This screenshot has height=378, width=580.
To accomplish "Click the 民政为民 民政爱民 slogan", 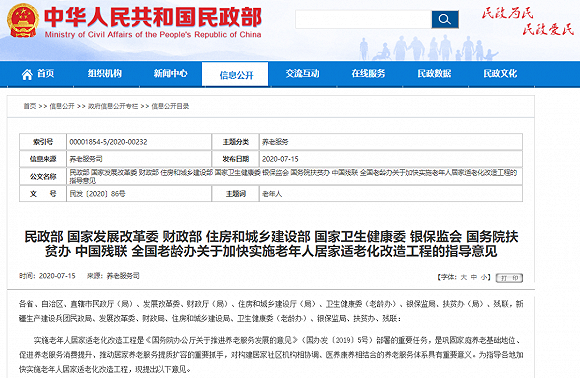I will 528,21.
